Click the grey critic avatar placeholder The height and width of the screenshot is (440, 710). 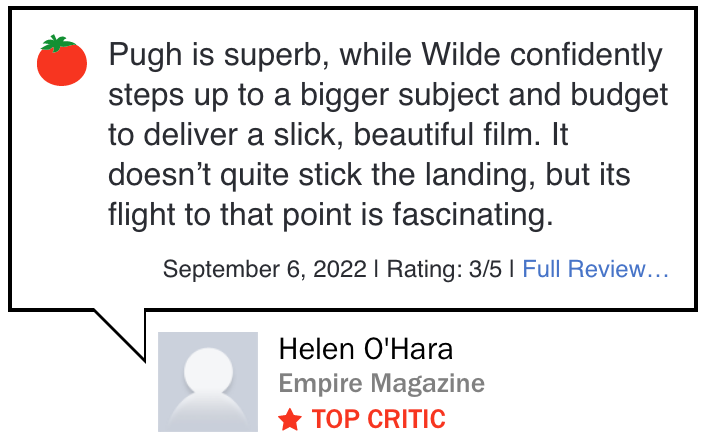pyautogui.click(x=208, y=382)
